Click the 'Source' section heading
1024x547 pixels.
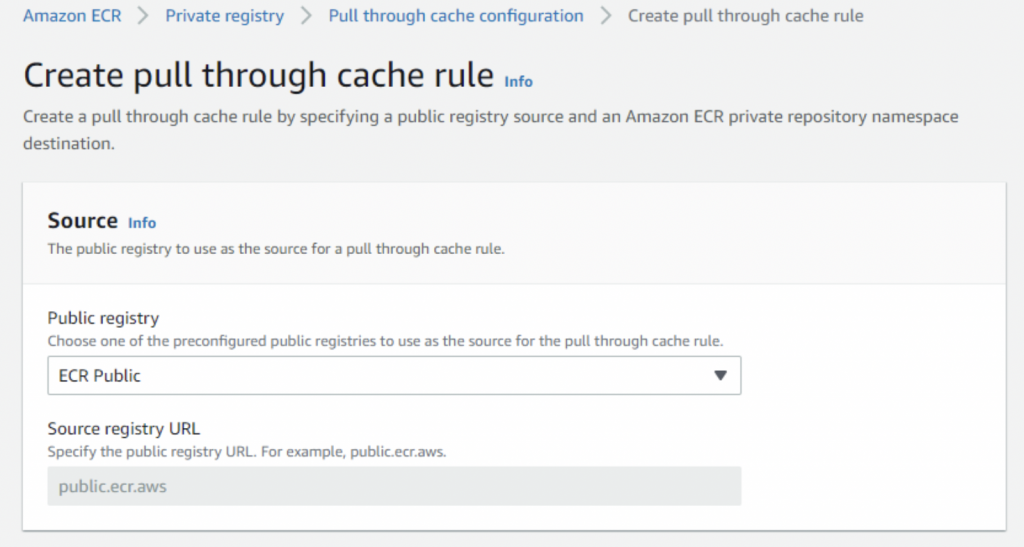click(82, 221)
